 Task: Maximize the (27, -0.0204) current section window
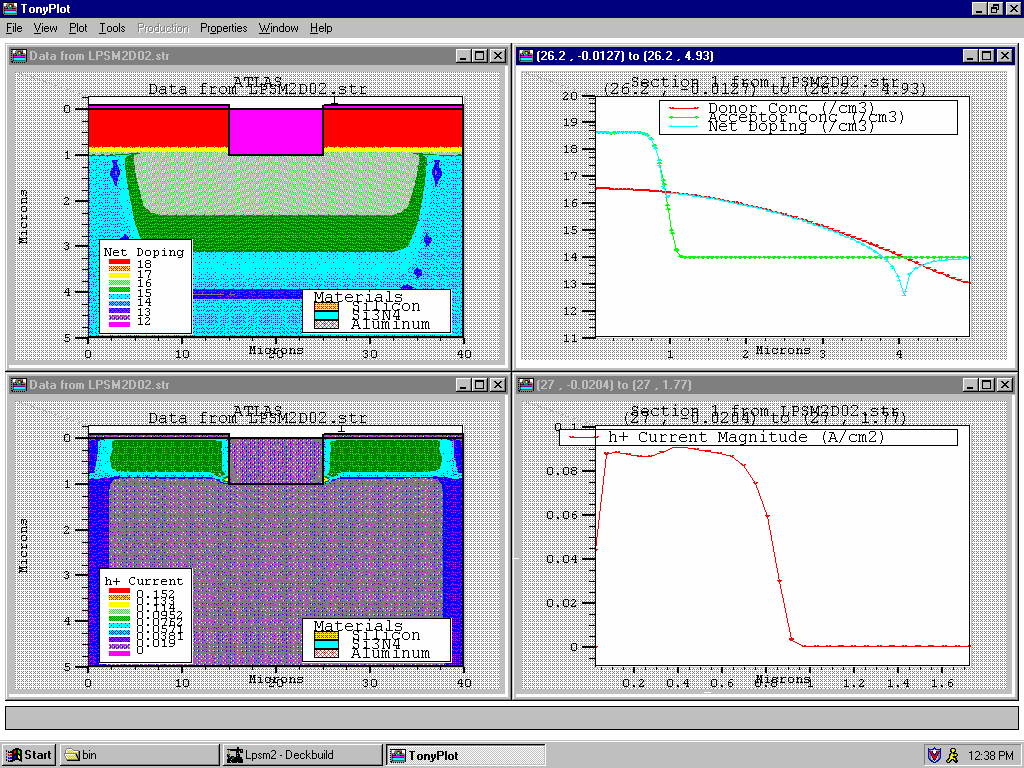click(987, 385)
